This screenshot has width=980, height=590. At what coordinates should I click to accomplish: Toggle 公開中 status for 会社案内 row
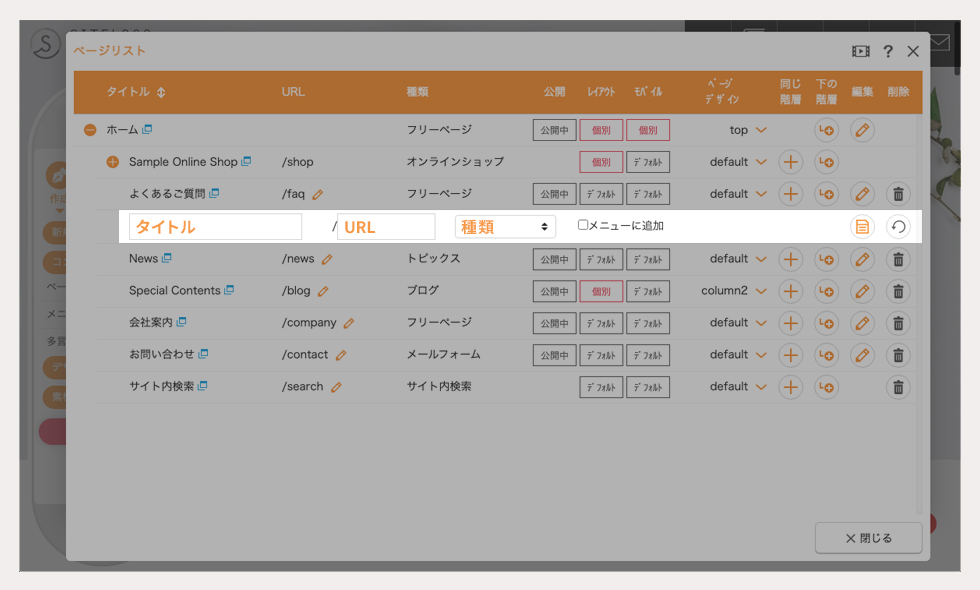click(554, 323)
